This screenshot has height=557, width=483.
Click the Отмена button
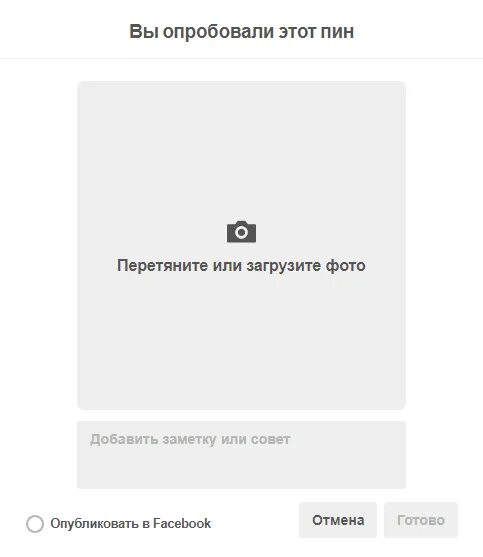click(x=338, y=520)
